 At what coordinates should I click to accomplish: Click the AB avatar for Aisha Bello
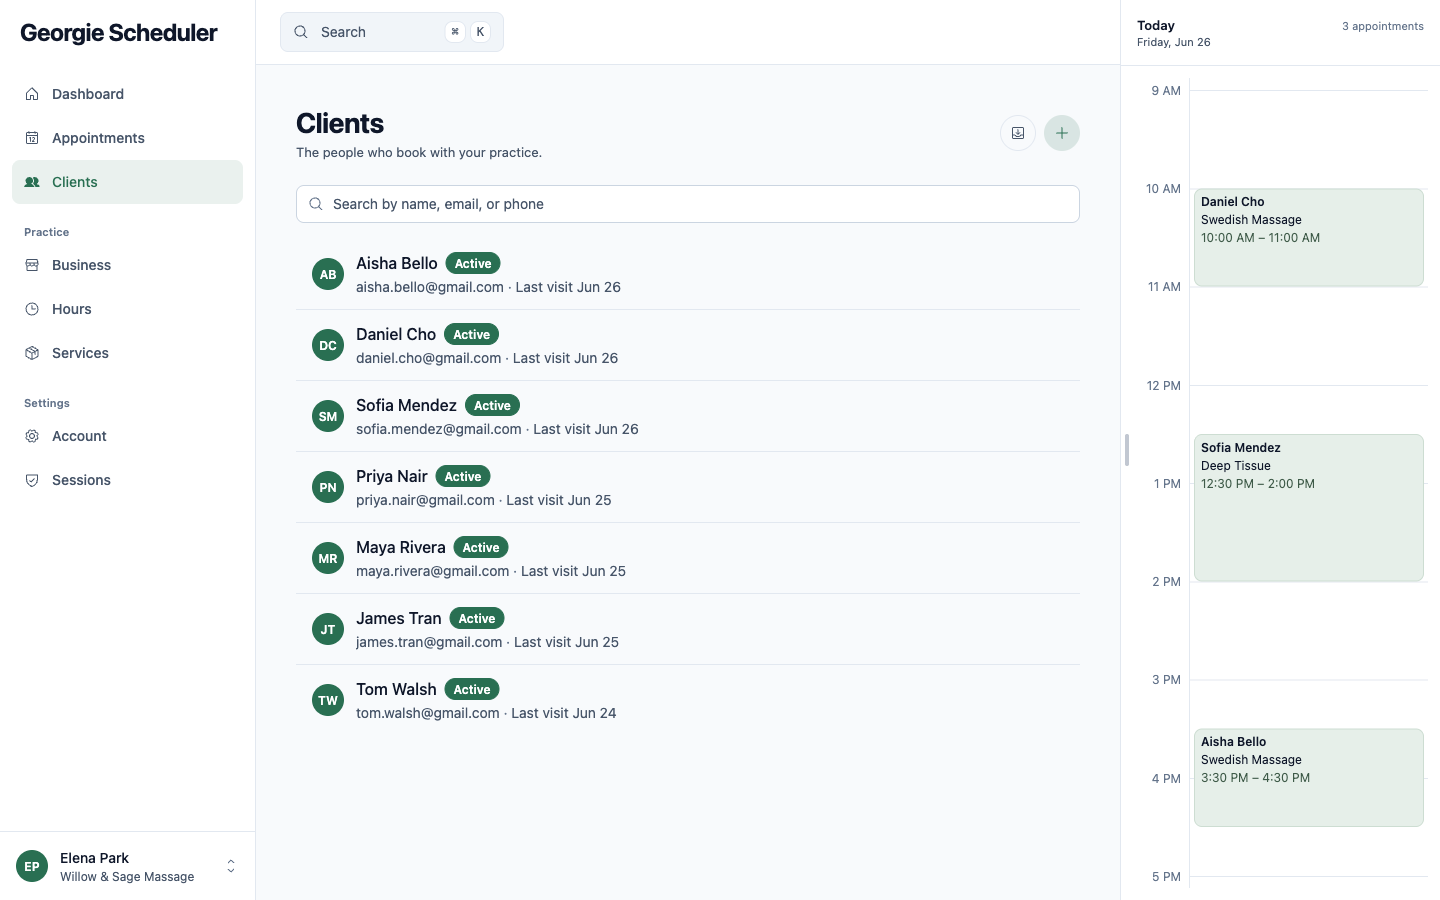[x=328, y=274]
